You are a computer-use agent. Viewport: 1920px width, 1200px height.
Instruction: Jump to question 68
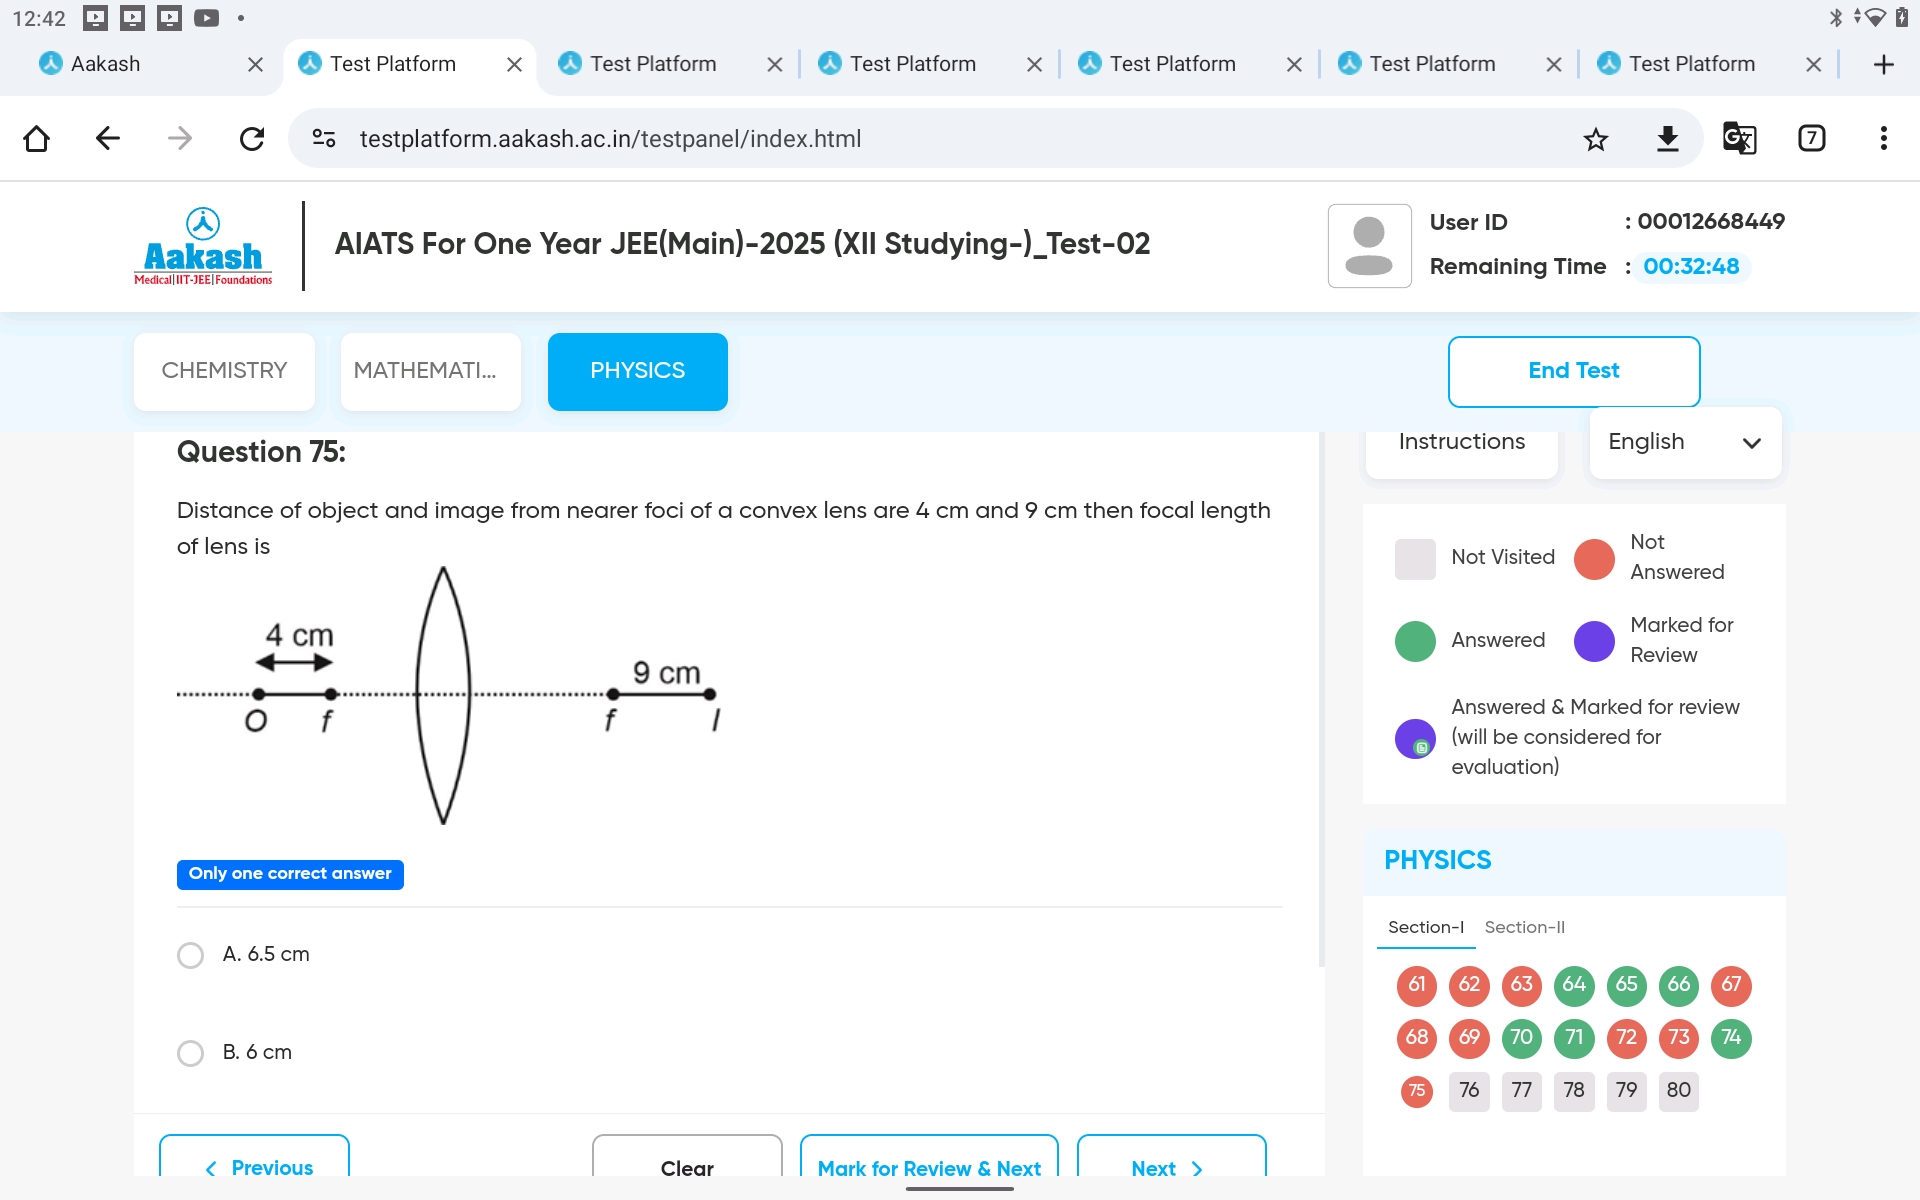coord(1417,1038)
